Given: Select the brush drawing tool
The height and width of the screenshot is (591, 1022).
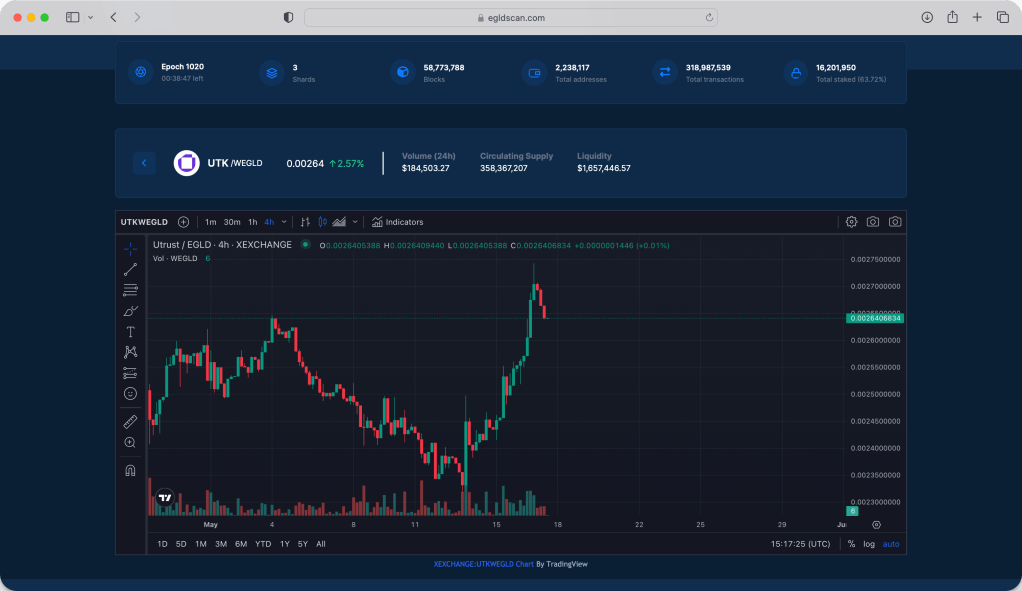Looking at the screenshot, I should (x=130, y=311).
